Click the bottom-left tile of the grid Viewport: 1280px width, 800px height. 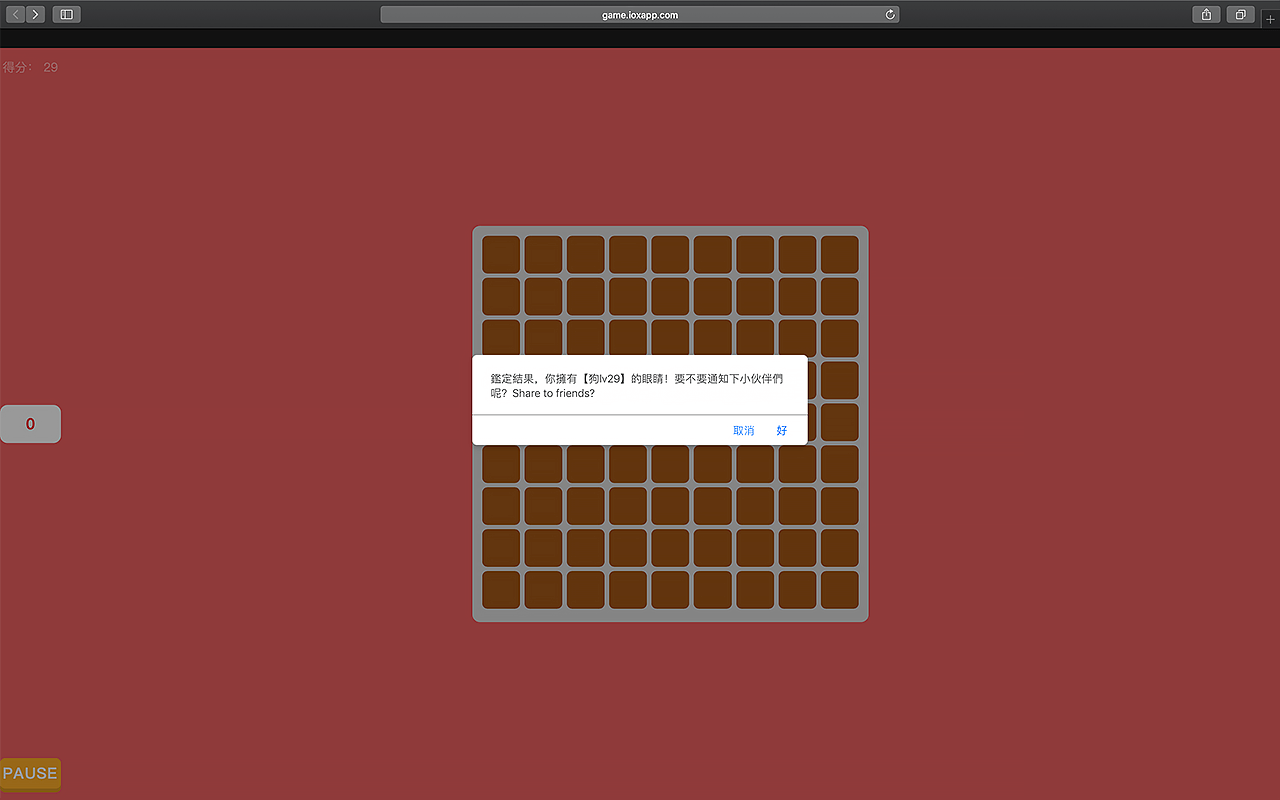[501, 590]
